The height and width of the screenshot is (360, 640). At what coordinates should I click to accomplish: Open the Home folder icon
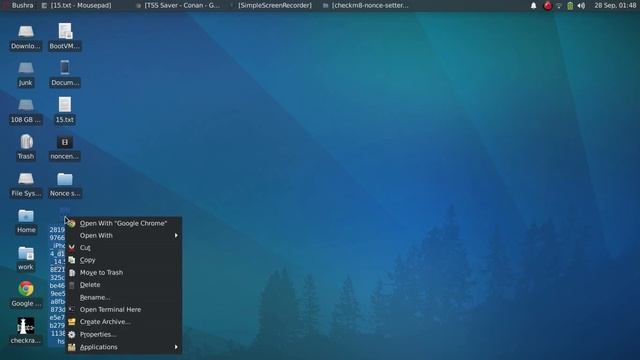(x=26, y=216)
